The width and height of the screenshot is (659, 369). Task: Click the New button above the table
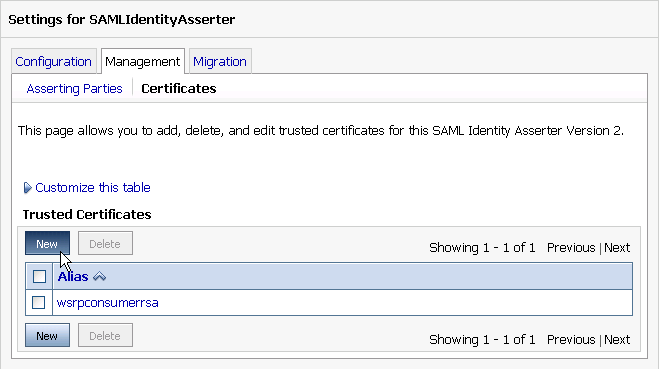tap(47, 243)
